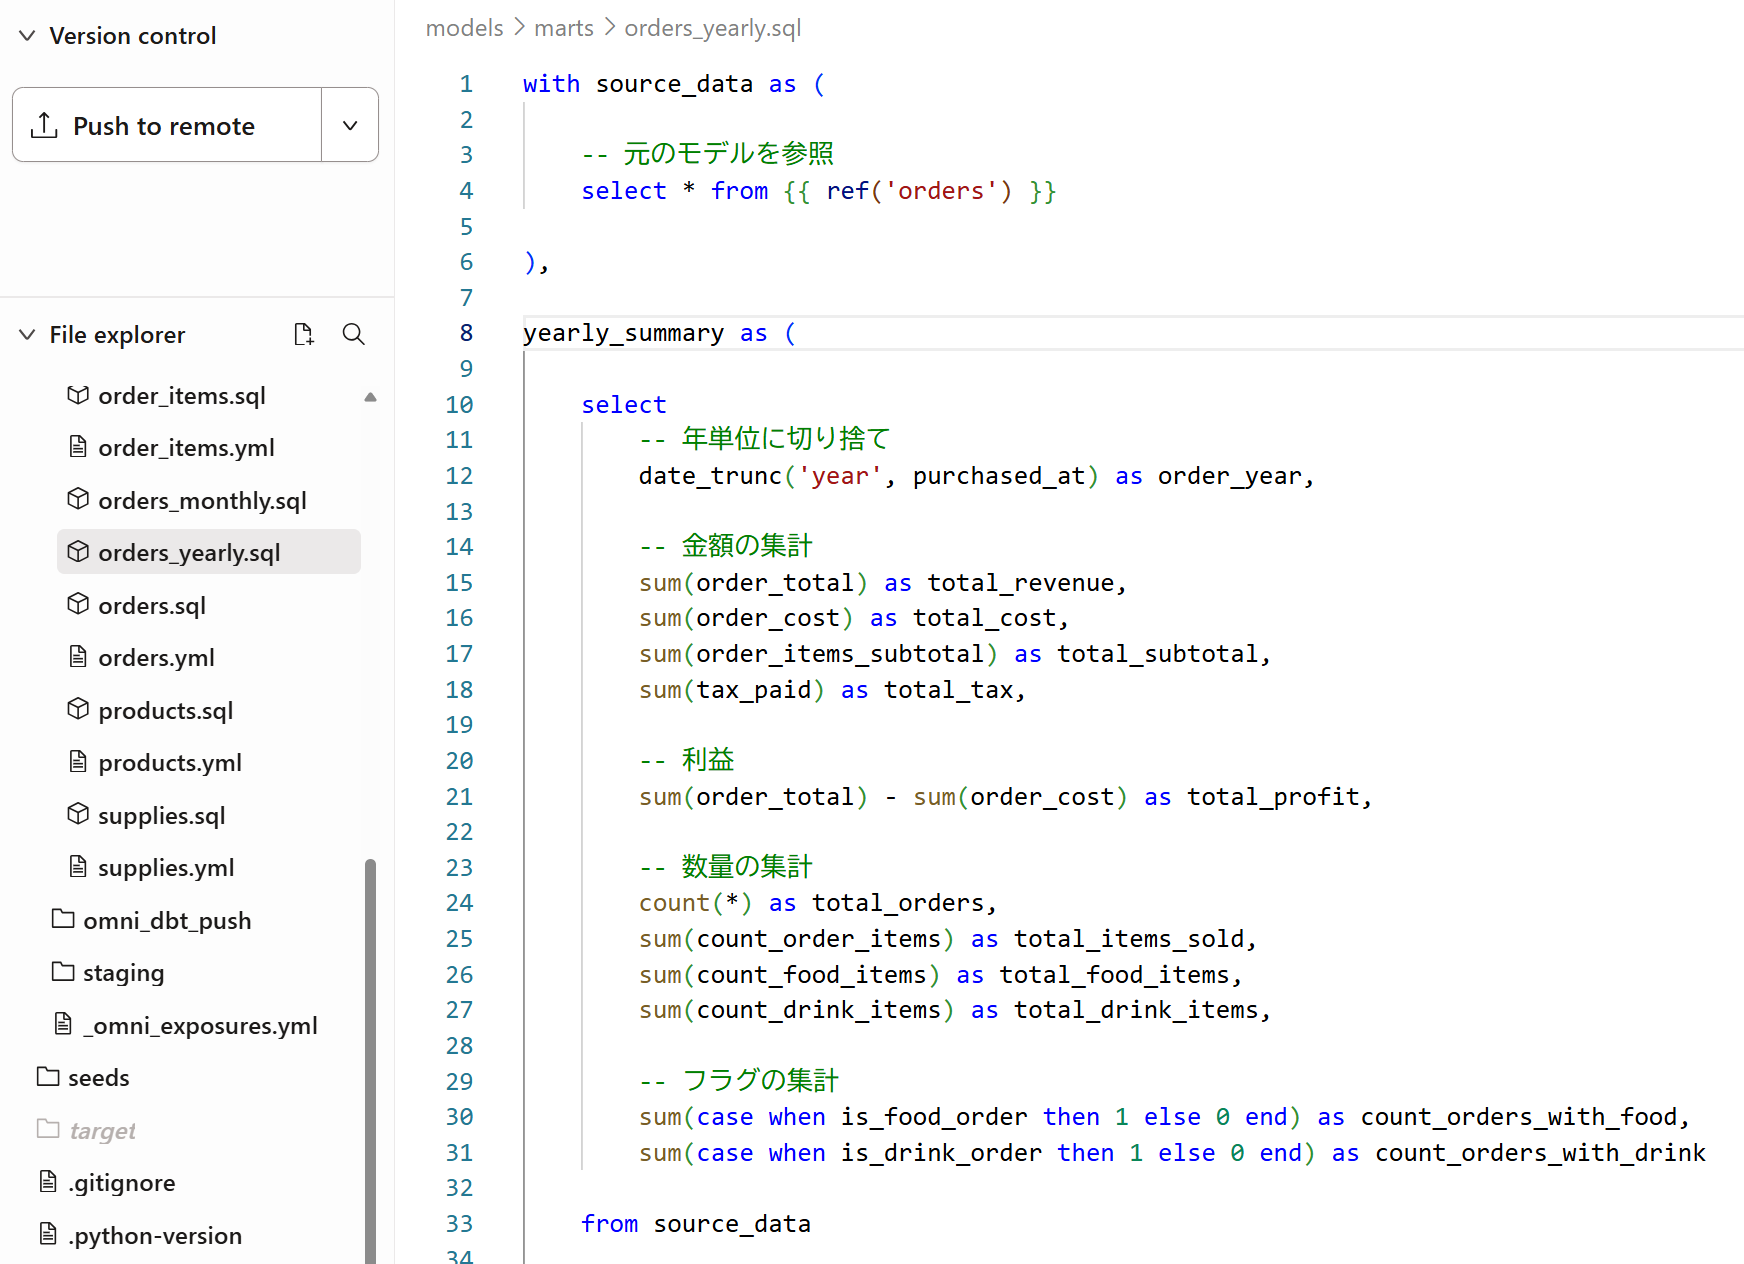Open the omni_dbt_push folder
The width and height of the screenshot is (1744, 1264).
(x=167, y=921)
